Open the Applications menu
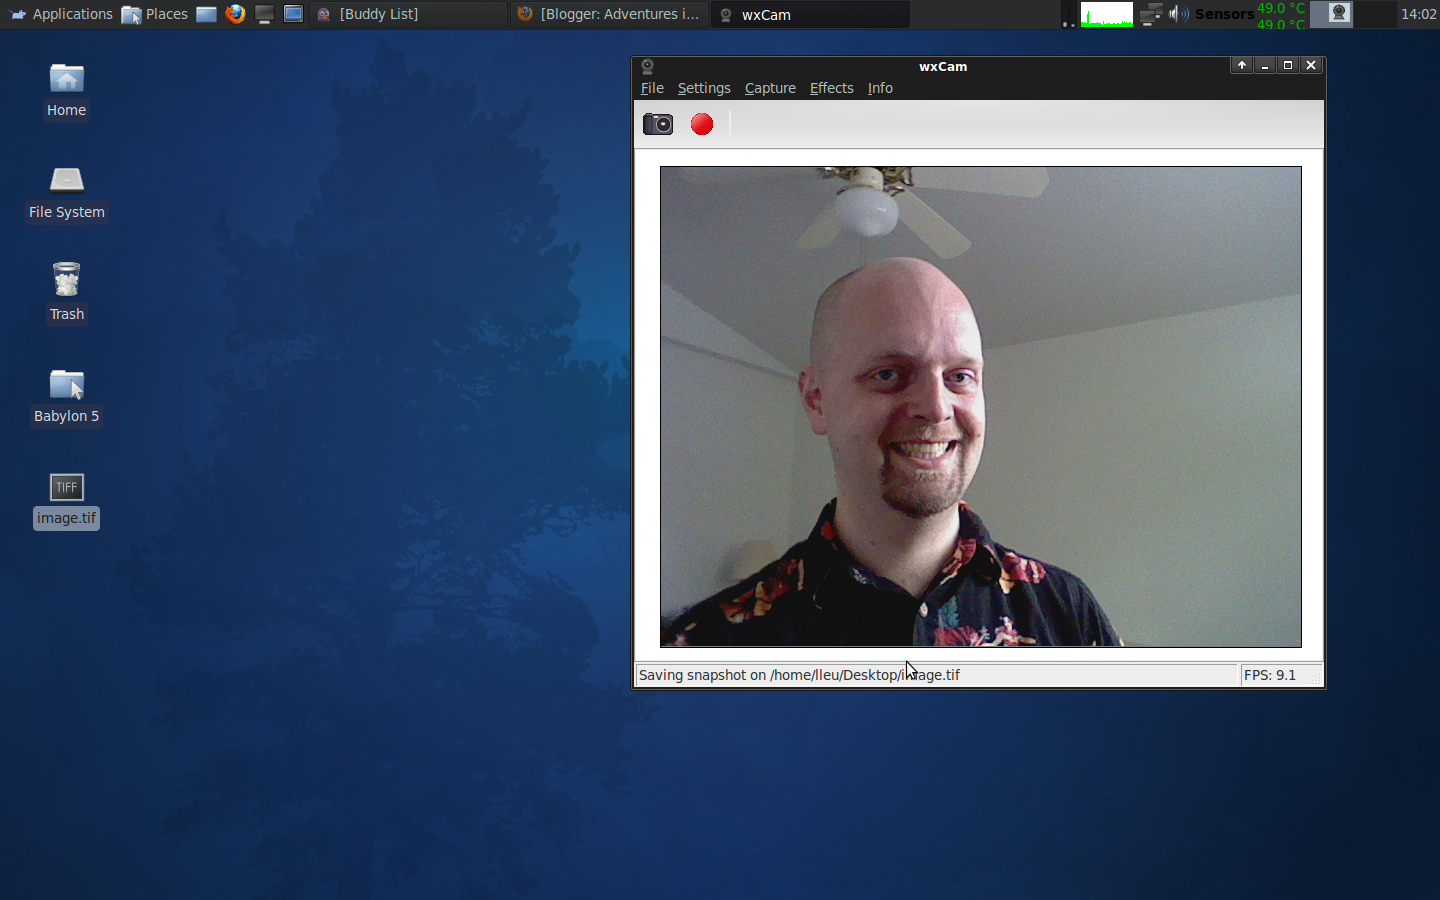This screenshot has width=1440, height=900. 60,14
